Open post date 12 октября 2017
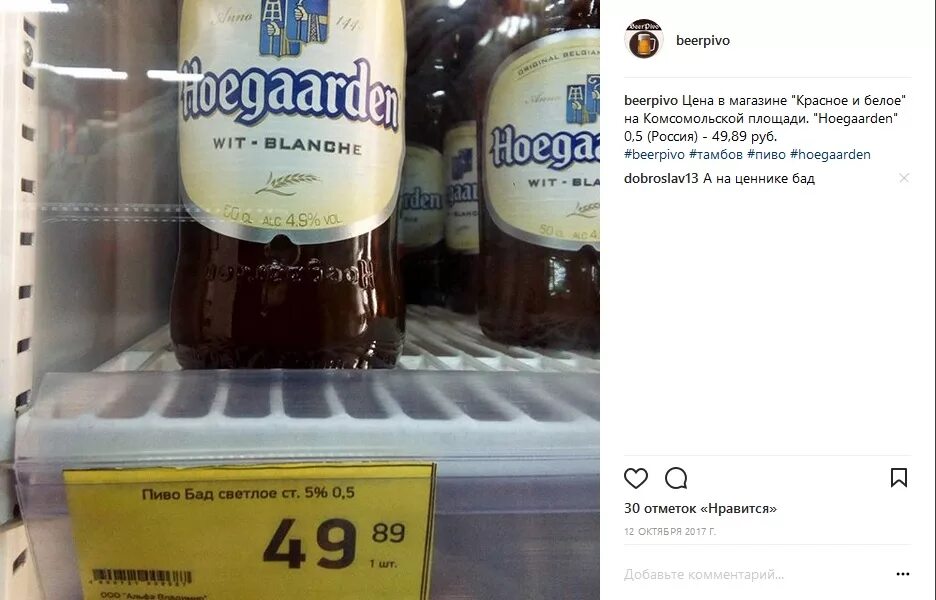This screenshot has height=600, width=936. (670, 531)
